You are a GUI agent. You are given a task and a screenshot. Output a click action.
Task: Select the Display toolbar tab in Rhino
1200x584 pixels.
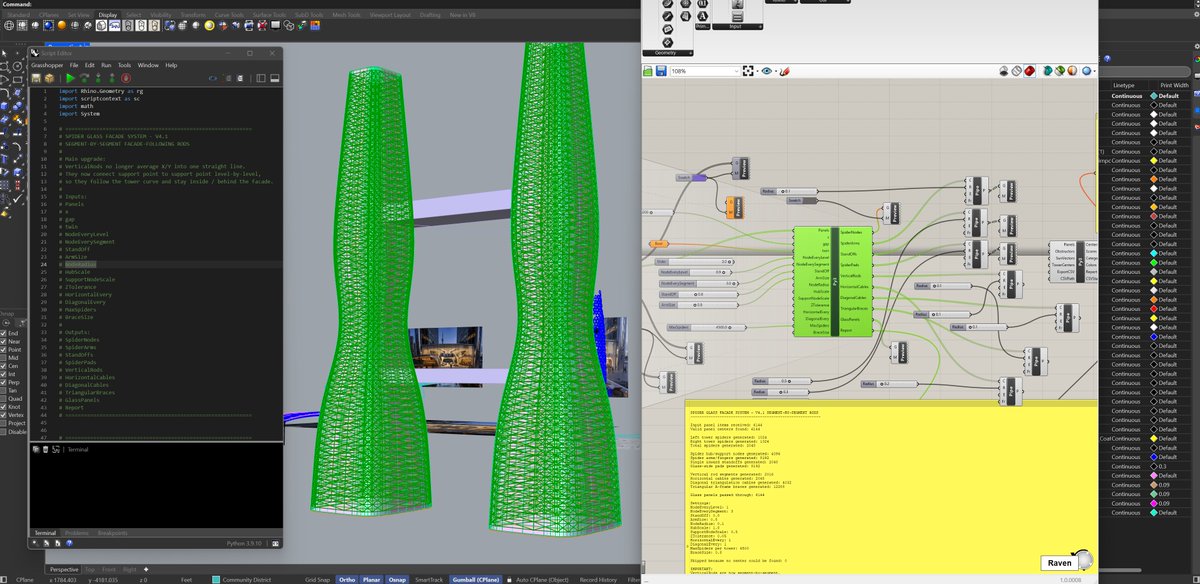click(107, 16)
